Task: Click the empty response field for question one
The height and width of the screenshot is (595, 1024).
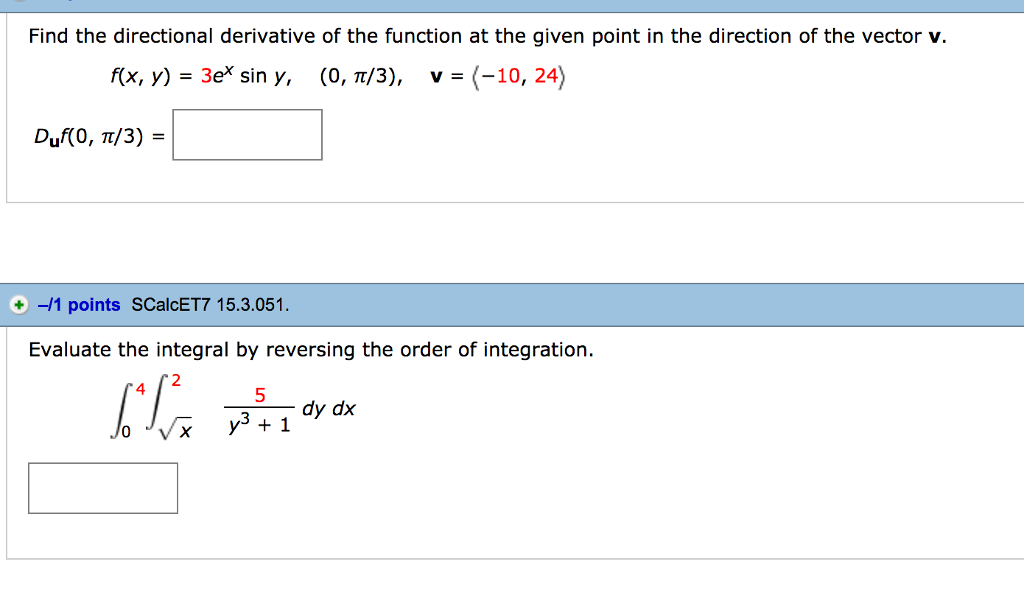Action: [x=247, y=134]
